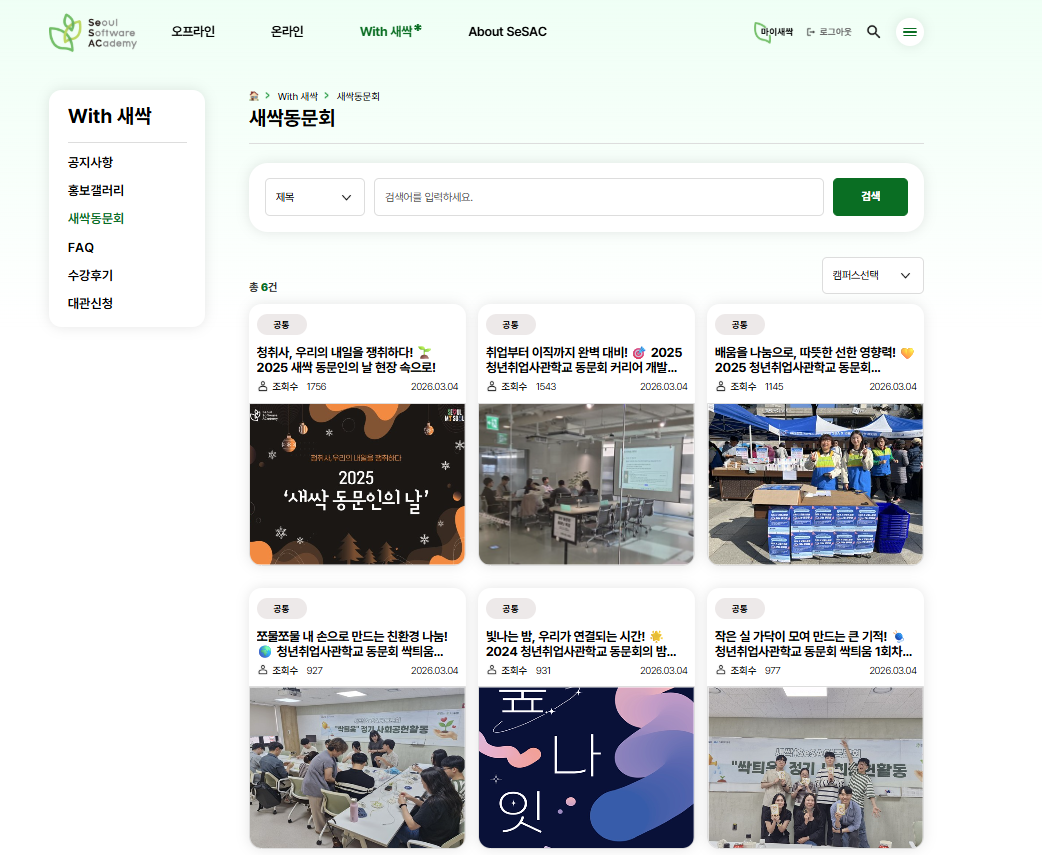Select 공지사항 in the sidebar
Screen dimensions: 1042x855
90,162
